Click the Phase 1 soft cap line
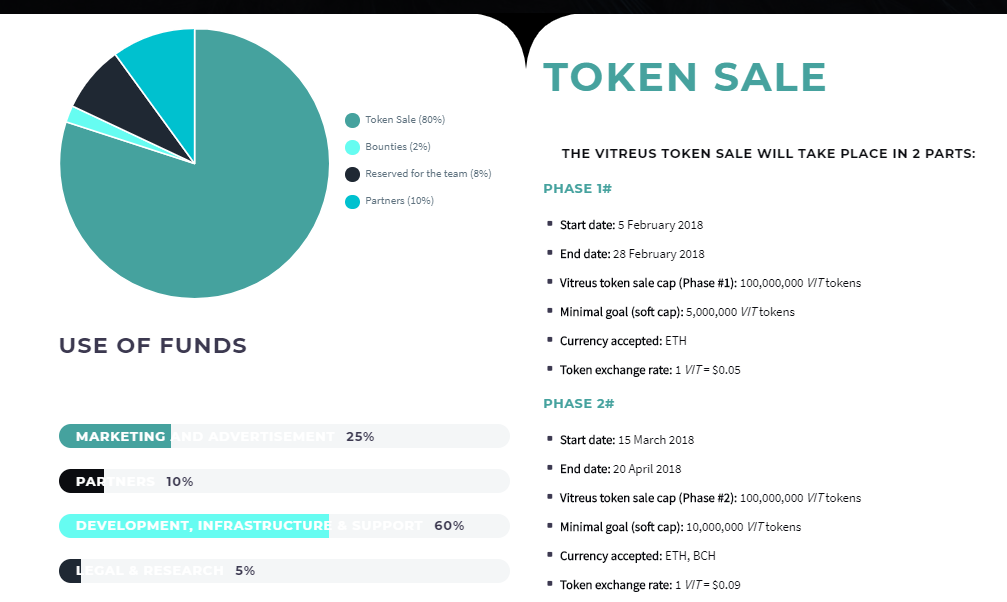Image resolution: width=1007 pixels, height=602 pixels. (x=677, y=312)
